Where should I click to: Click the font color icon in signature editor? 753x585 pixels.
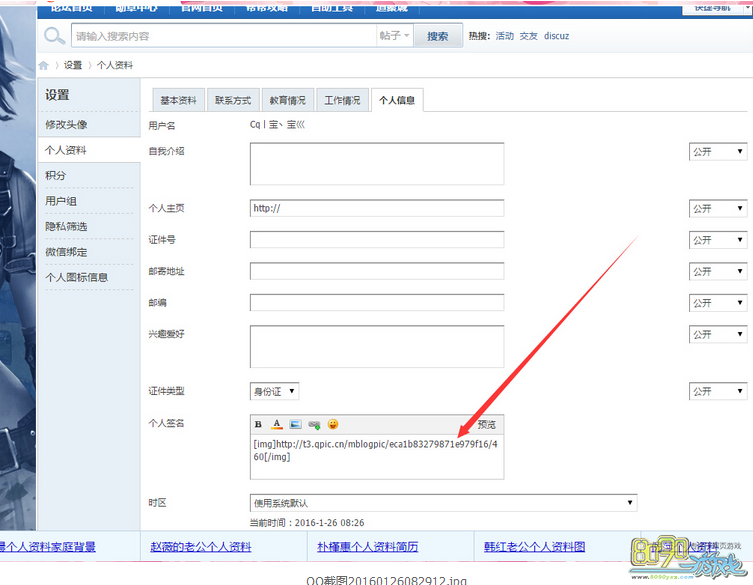pyautogui.click(x=277, y=425)
